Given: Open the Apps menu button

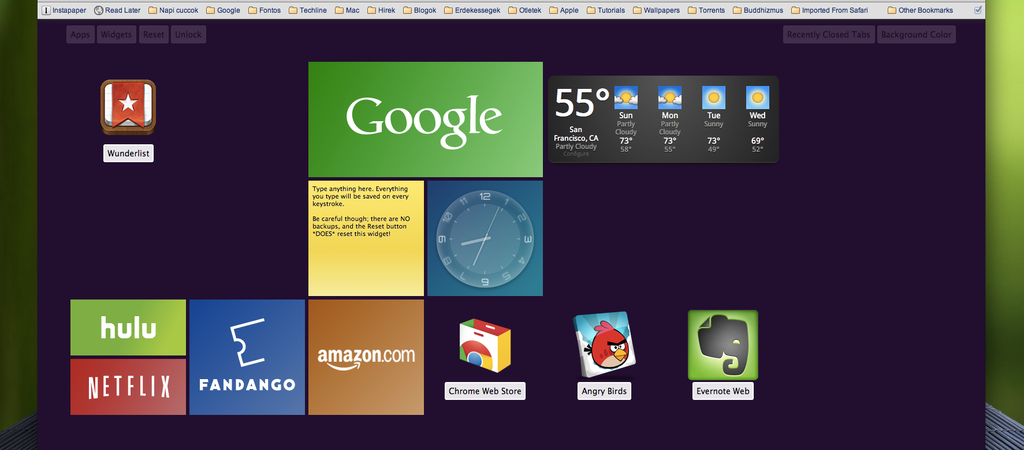Looking at the screenshot, I should point(80,35).
